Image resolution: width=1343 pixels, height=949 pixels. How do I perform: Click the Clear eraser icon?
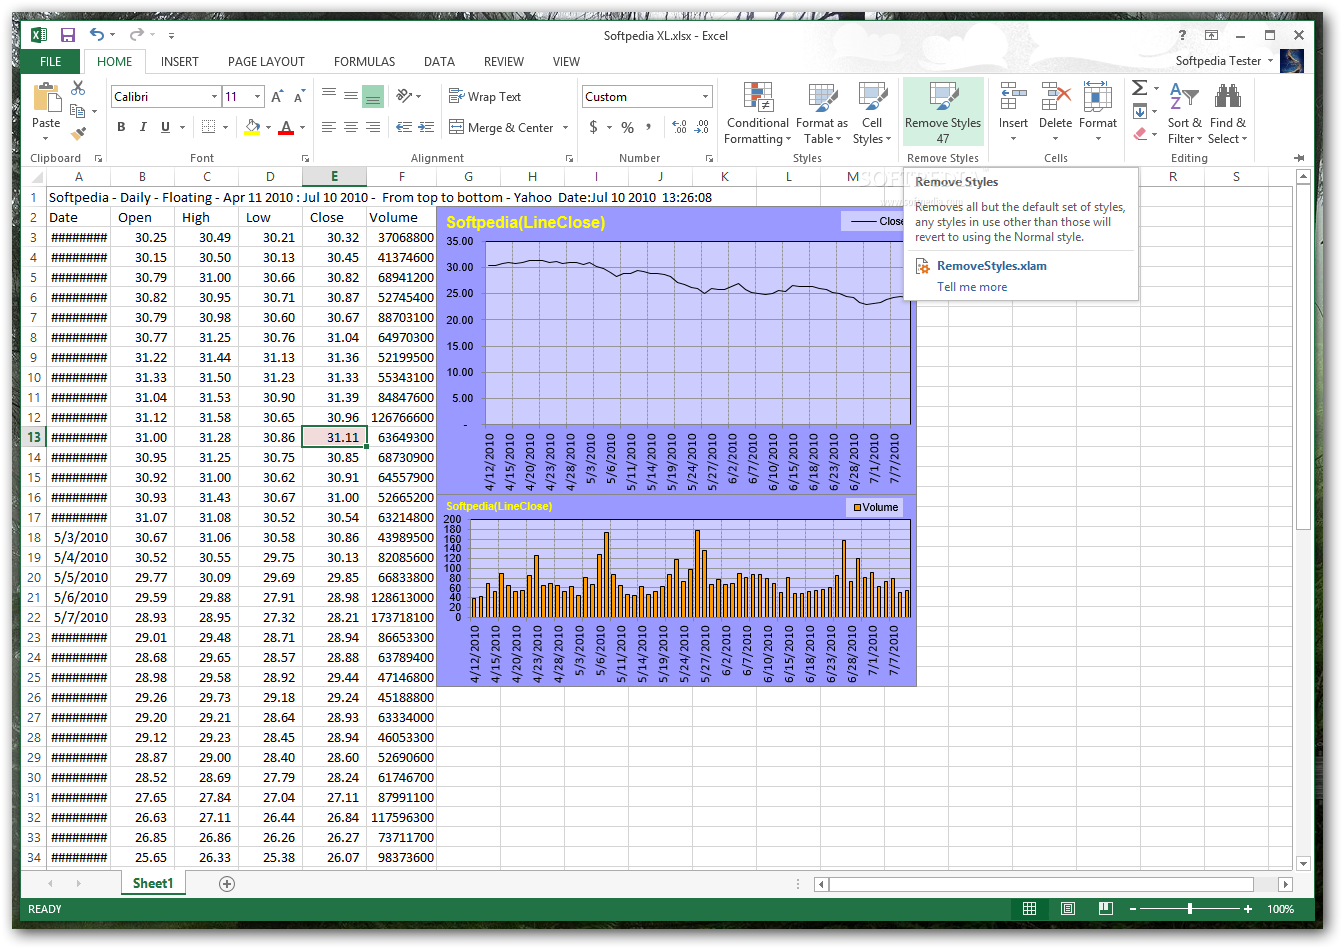pyautogui.click(x=1141, y=133)
